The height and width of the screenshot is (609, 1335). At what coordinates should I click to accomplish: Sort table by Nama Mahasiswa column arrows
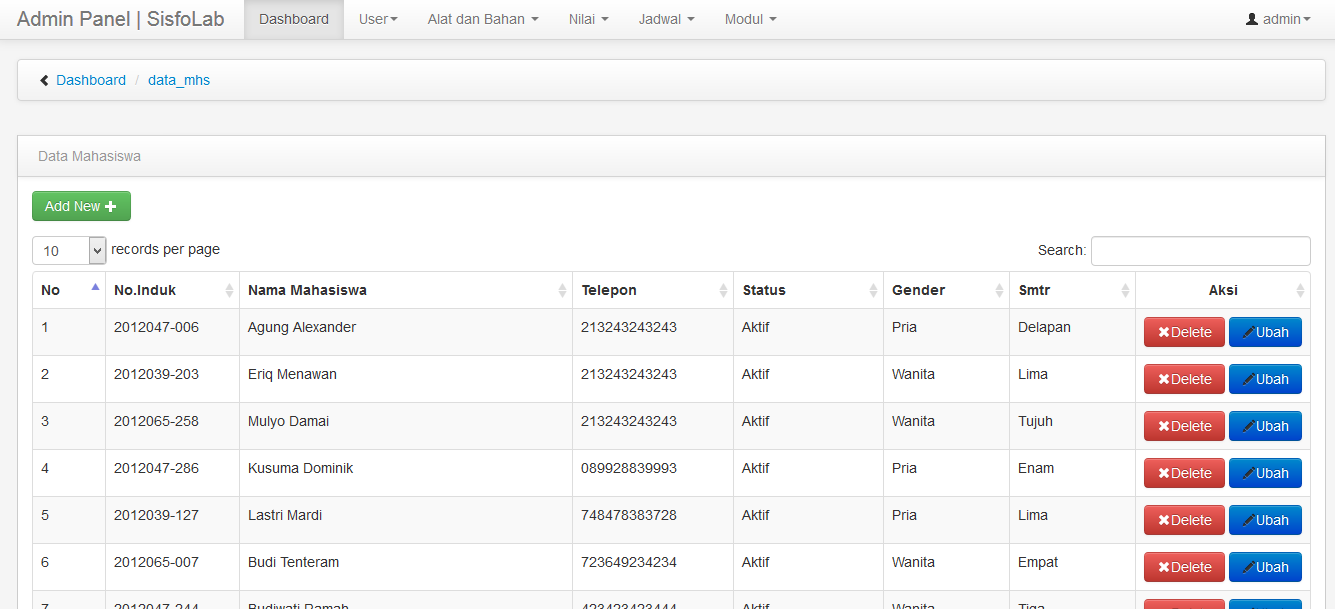pos(562,291)
